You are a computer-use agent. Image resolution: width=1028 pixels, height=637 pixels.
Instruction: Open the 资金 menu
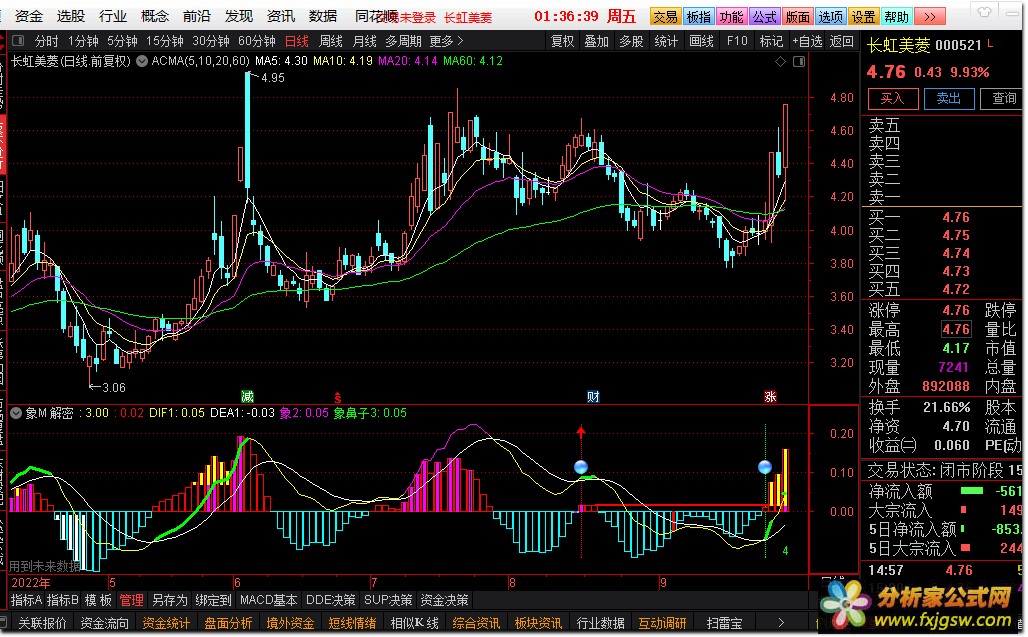click(28, 16)
